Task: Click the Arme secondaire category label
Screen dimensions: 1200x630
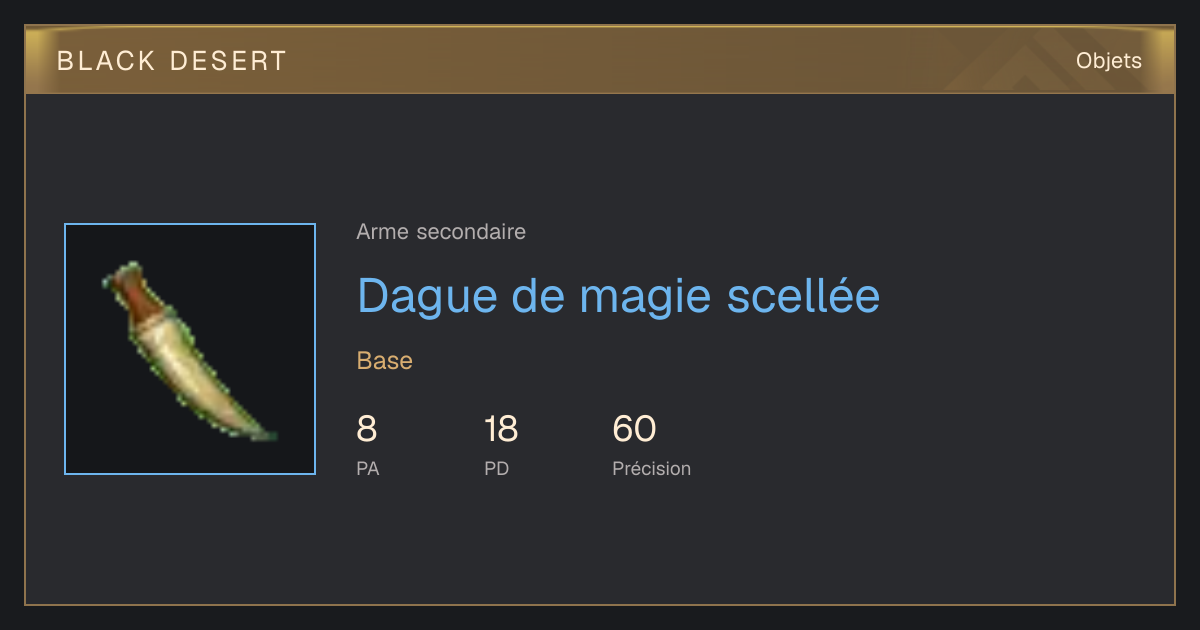Action: point(441,232)
